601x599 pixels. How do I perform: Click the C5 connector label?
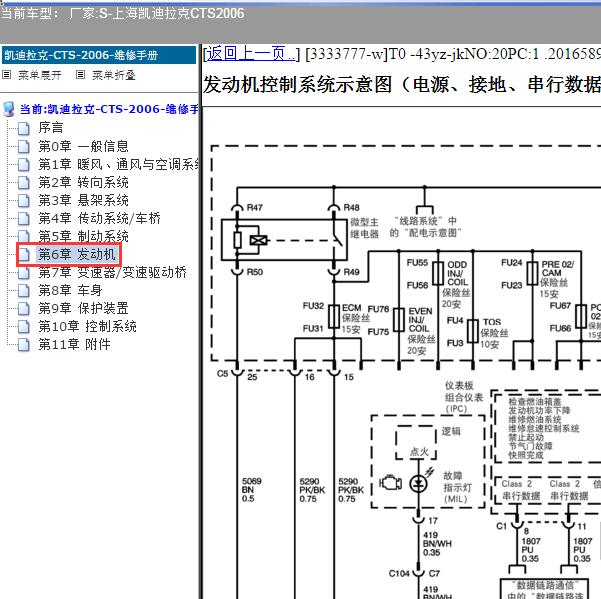(222, 373)
